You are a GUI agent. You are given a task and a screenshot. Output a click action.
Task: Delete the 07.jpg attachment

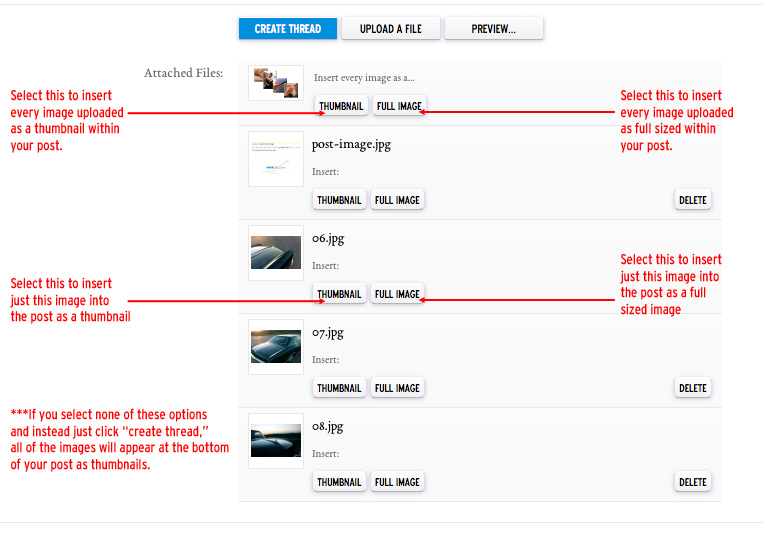(x=692, y=388)
